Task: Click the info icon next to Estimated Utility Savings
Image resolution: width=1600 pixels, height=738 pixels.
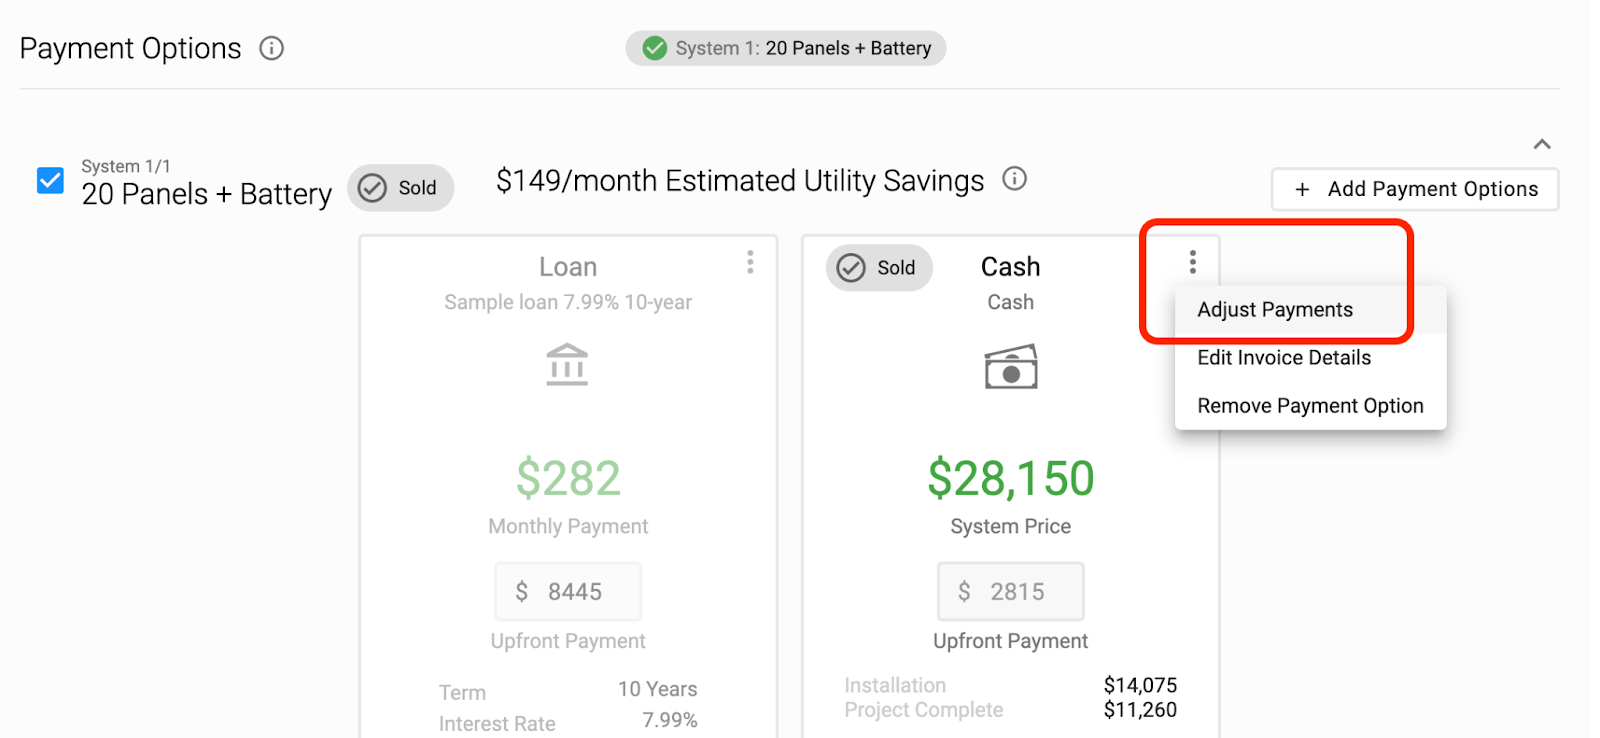Action: click(x=1014, y=179)
